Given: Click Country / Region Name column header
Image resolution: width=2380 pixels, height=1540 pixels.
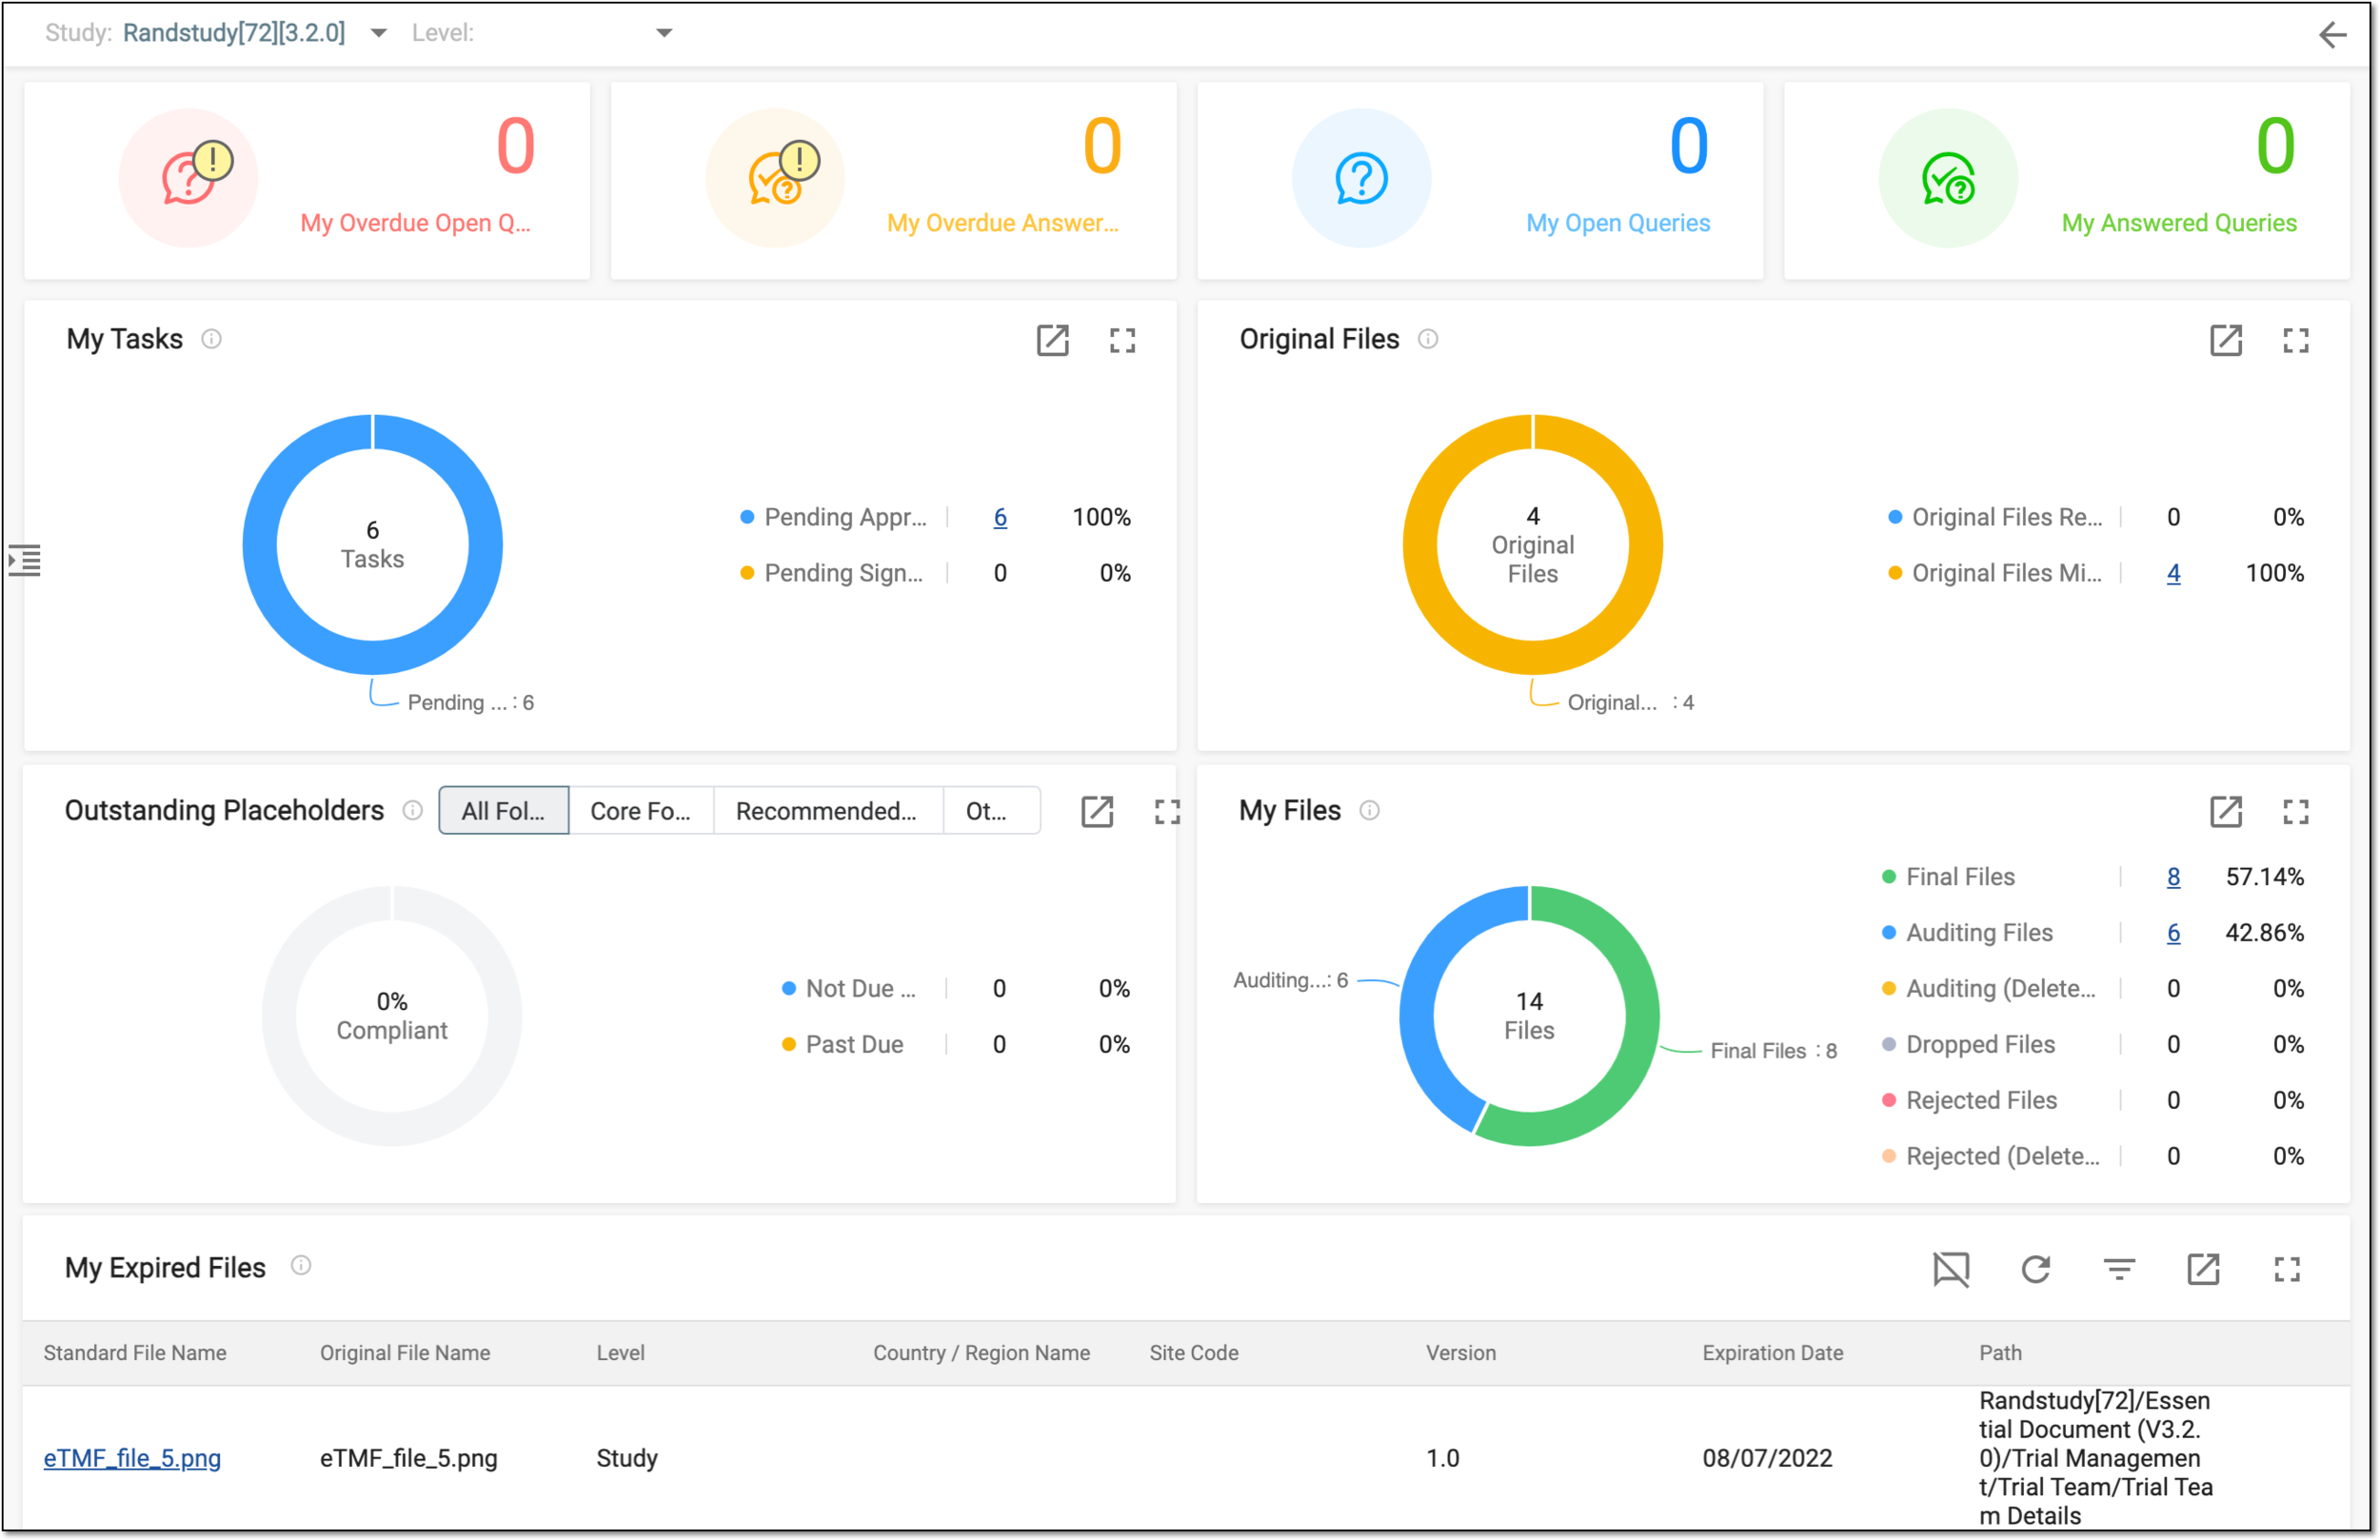Looking at the screenshot, I should coord(981,1353).
